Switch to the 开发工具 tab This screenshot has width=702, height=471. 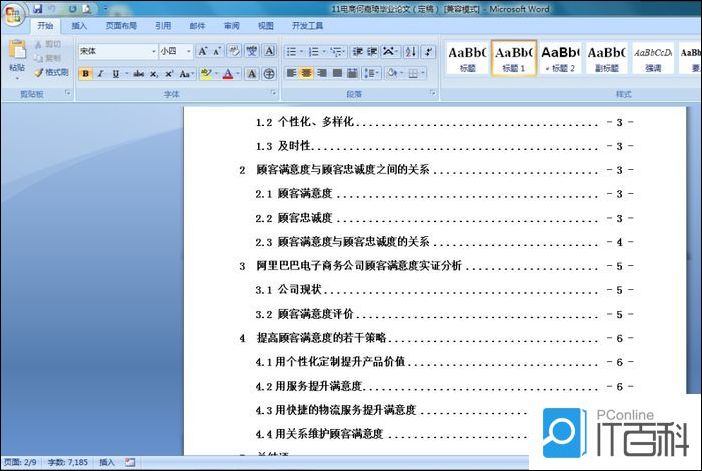click(307, 26)
